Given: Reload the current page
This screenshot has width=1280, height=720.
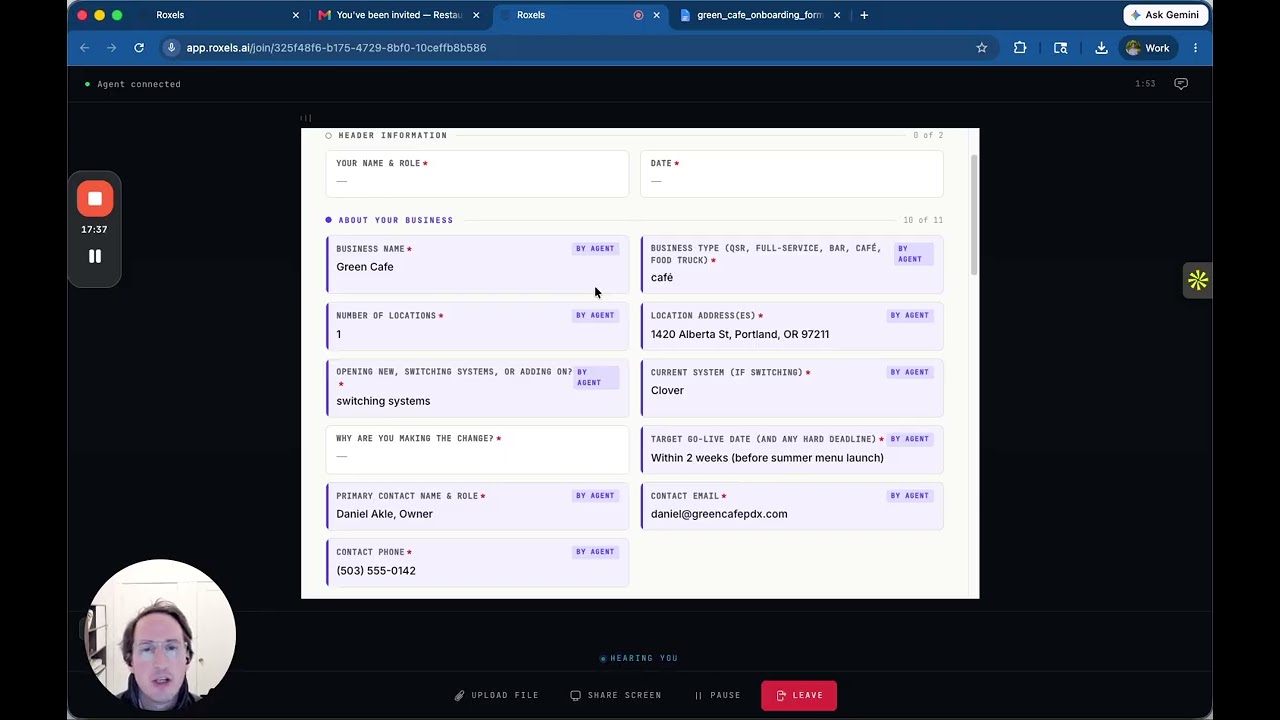Looking at the screenshot, I should click(x=139, y=47).
